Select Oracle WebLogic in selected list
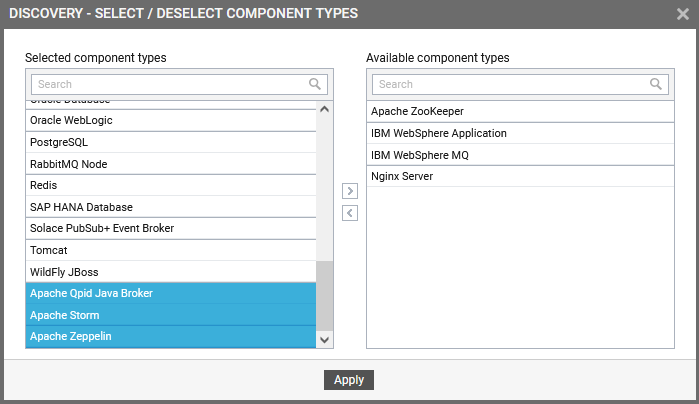Viewport: 699px width, 404px height. tap(171, 120)
